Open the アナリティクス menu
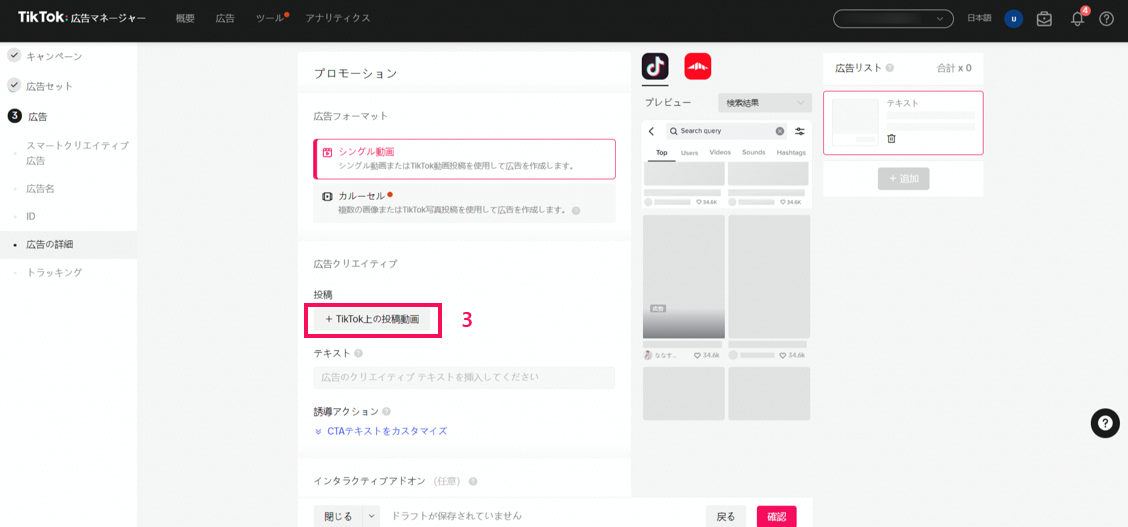 pyautogui.click(x=337, y=19)
